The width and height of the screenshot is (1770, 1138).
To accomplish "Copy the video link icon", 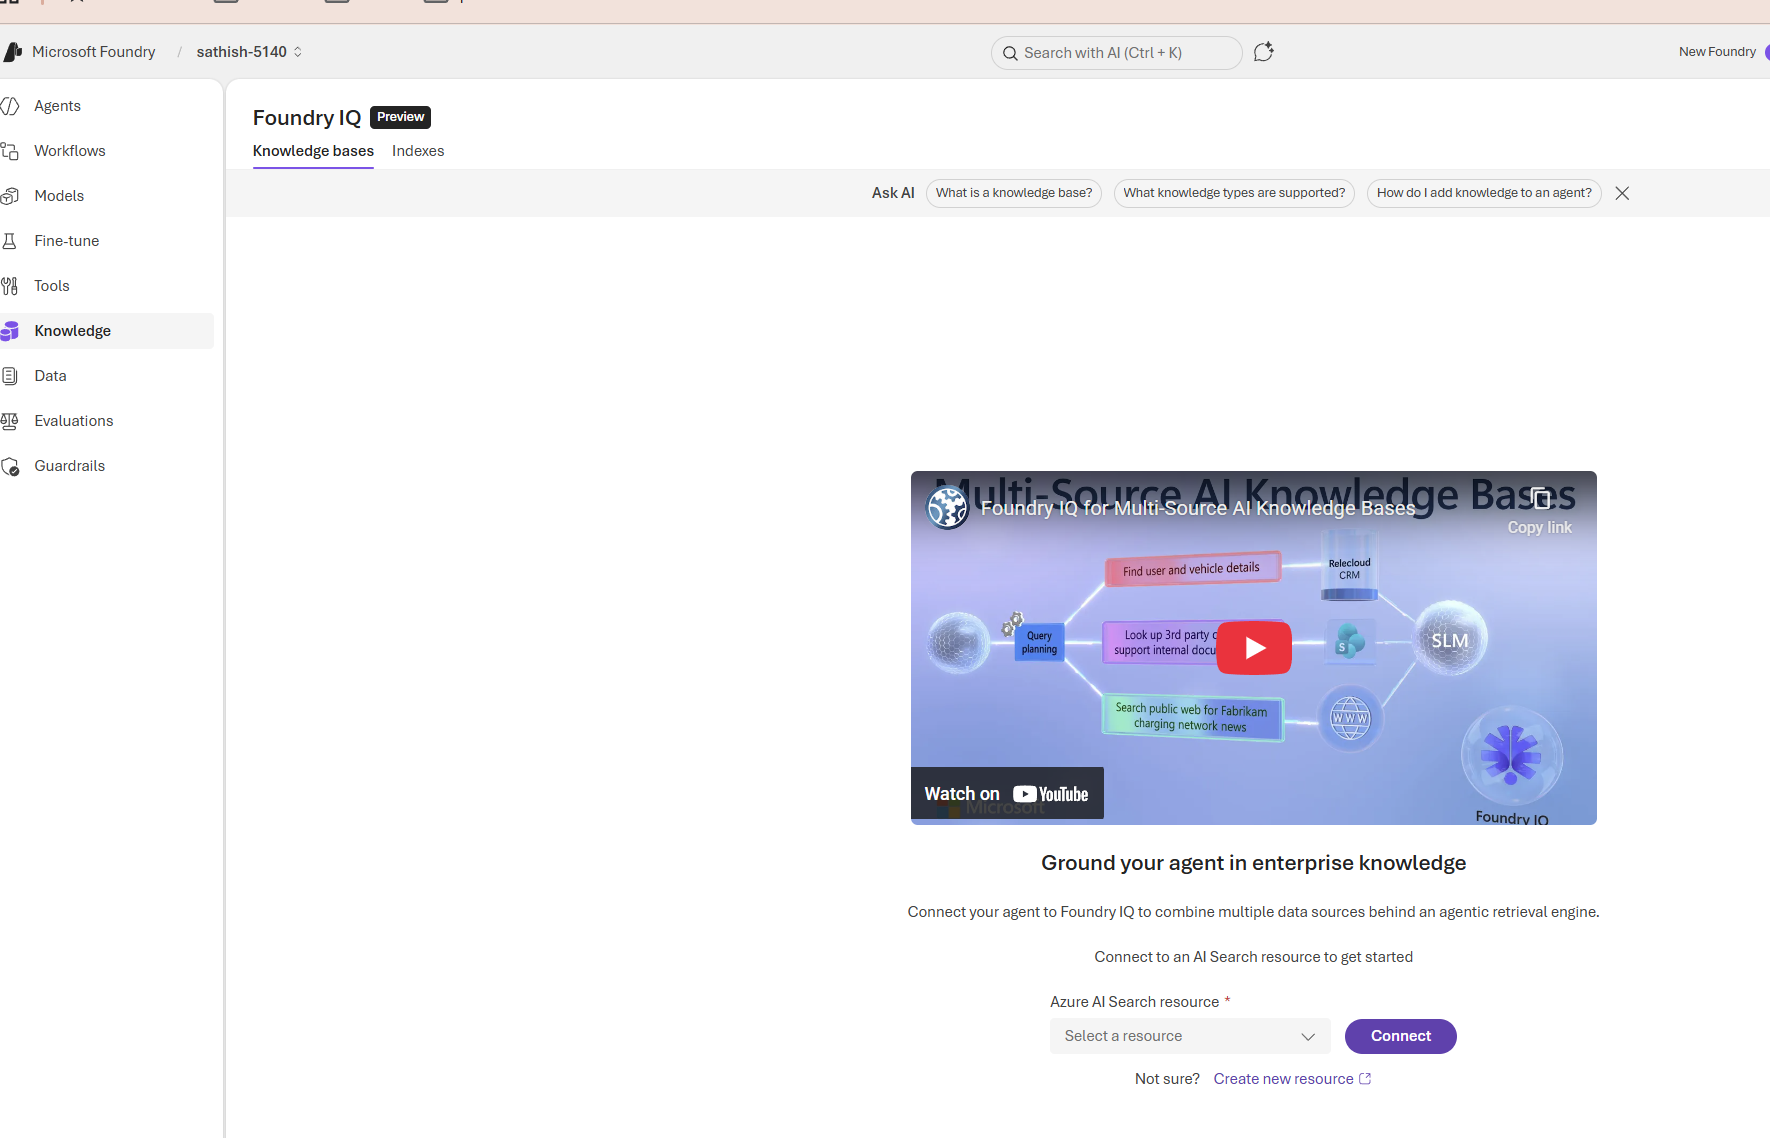I will click(x=1540, y=499).
